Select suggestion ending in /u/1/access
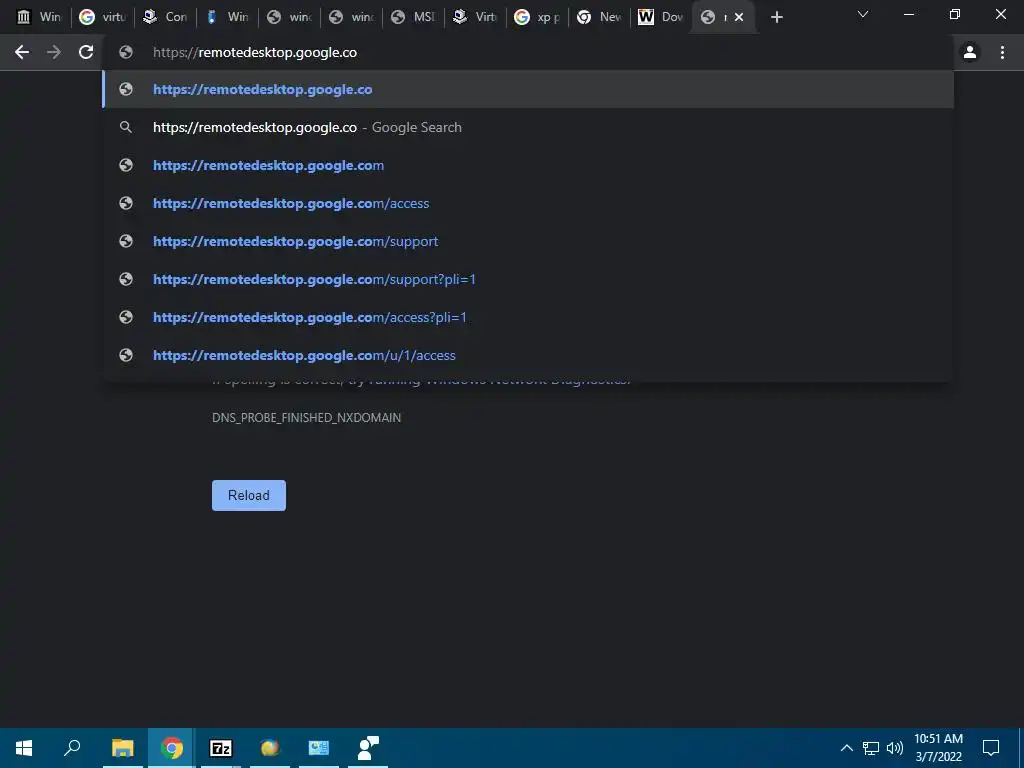Viewport: 1024px width, 768px height. point(528,355)
